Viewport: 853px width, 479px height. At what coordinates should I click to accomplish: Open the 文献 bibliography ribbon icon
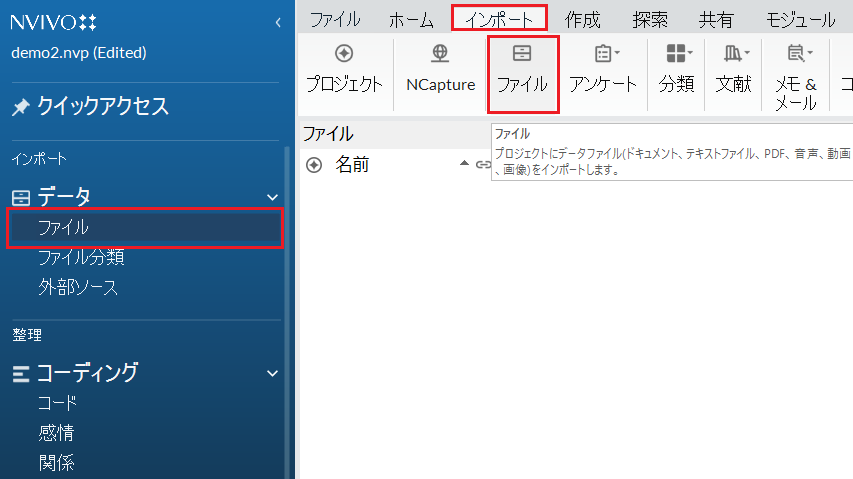click(x=732, y=53)
